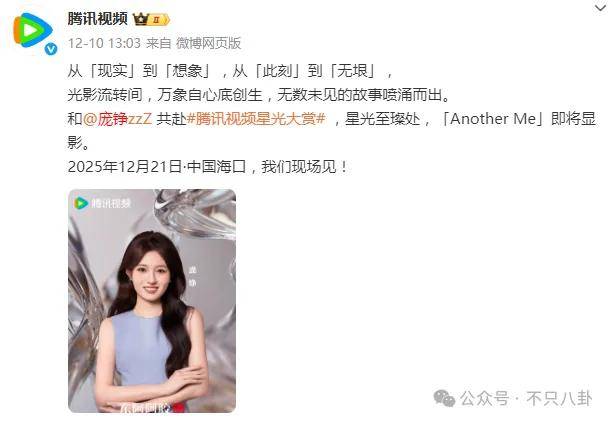Image resolution: width=612 pixels, height=422 pixels.
Task: Expand the post options chevron menu
Action: (x=600, y=8)
